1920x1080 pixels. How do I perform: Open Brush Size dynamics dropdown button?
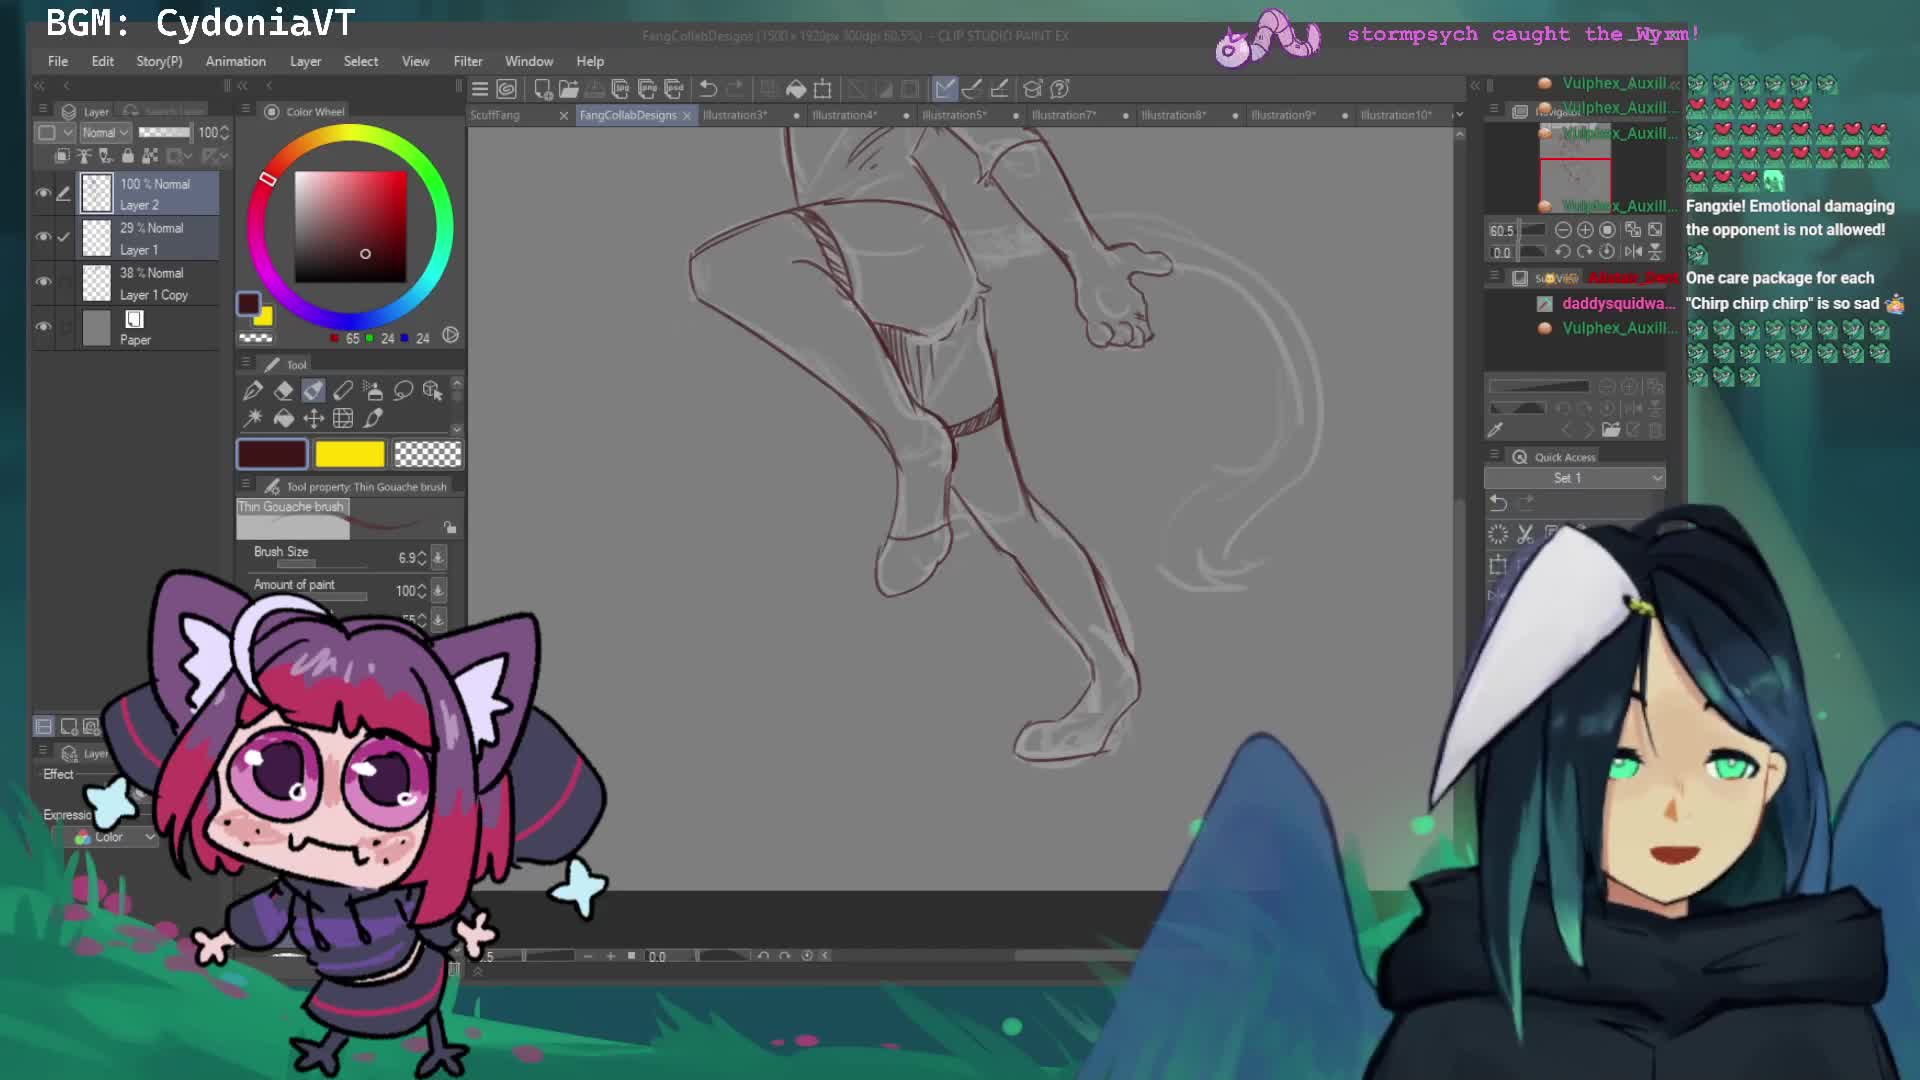pos(438,558)
